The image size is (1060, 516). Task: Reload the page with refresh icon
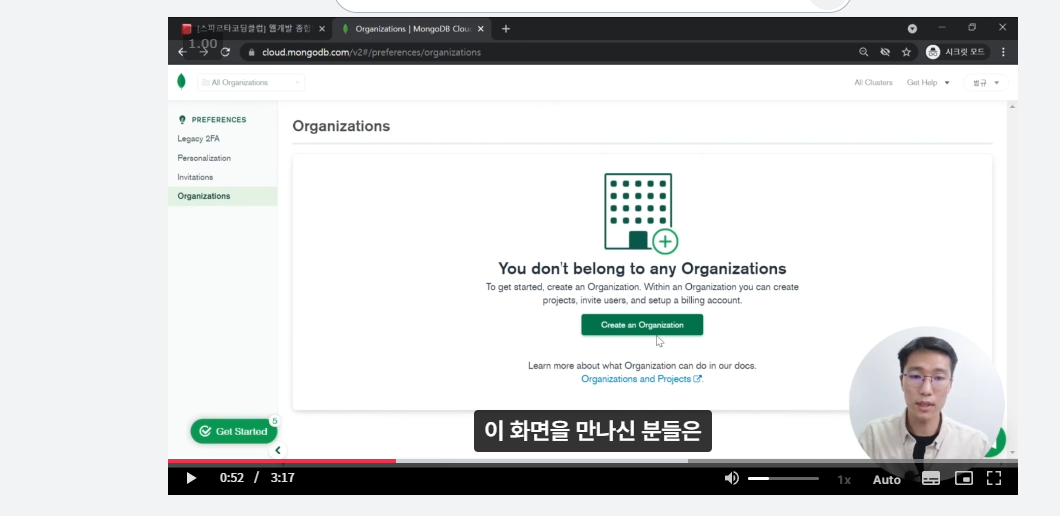(x=225, y=52)
